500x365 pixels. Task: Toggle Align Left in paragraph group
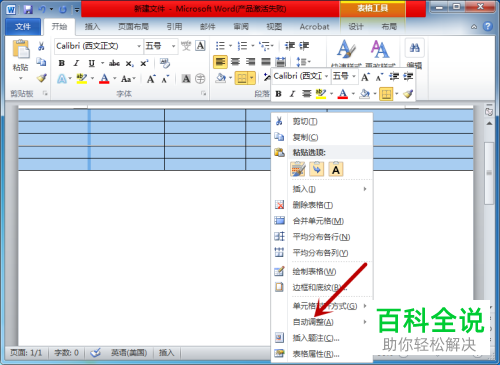(220, 62)
